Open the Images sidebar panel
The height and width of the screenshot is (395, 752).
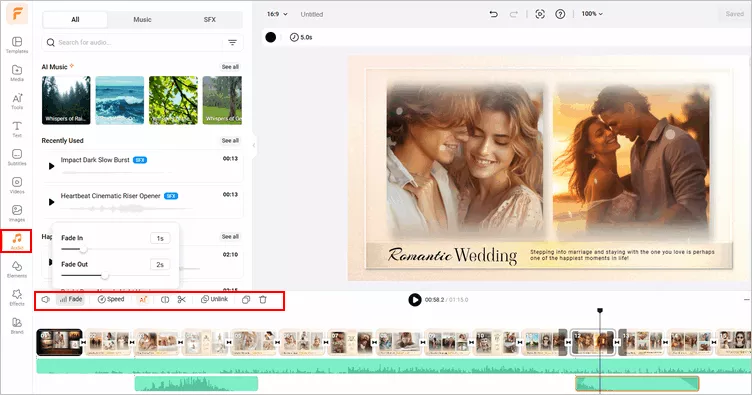pos(17,213)
